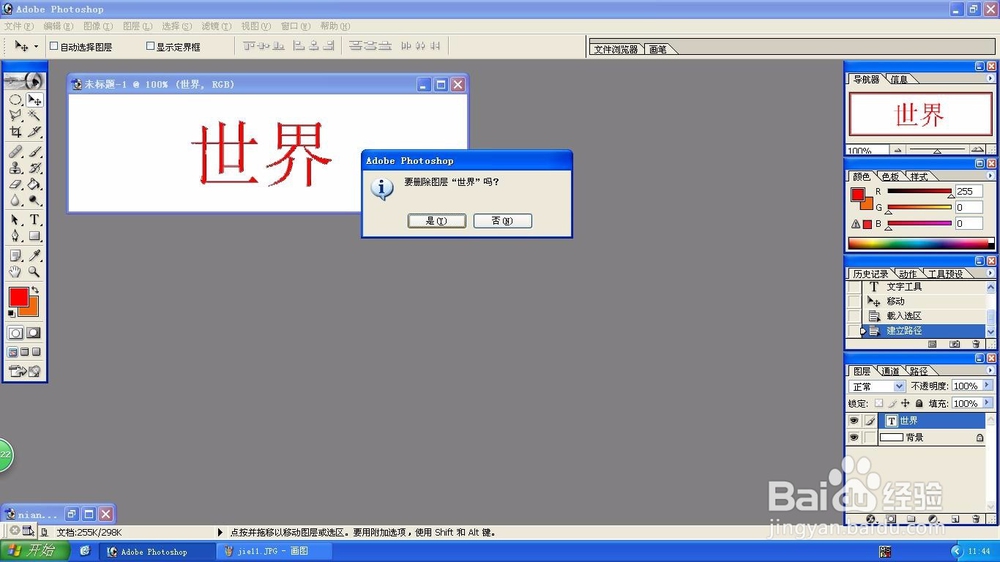
Task: Create new snapshot in History panel
Action: (x=954, y=344)
